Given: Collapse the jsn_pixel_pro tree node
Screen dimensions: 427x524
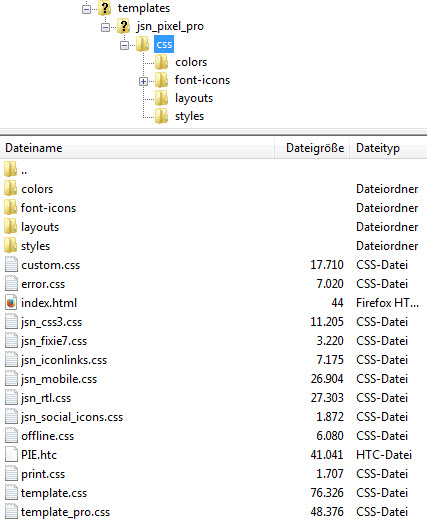Looking at the screenshot, I should click(105, 27).
